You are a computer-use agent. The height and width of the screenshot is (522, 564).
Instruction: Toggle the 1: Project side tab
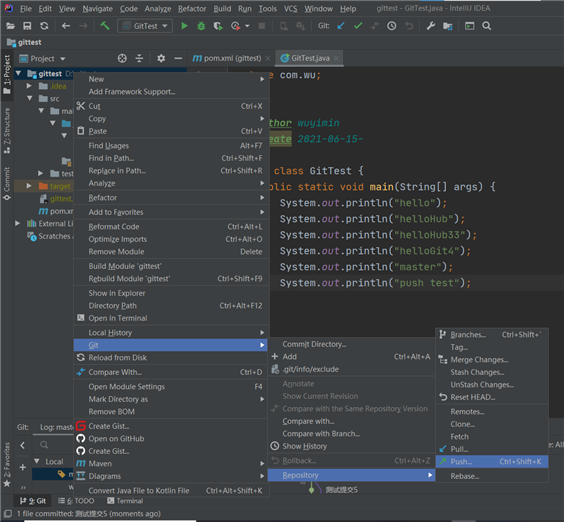7,74
